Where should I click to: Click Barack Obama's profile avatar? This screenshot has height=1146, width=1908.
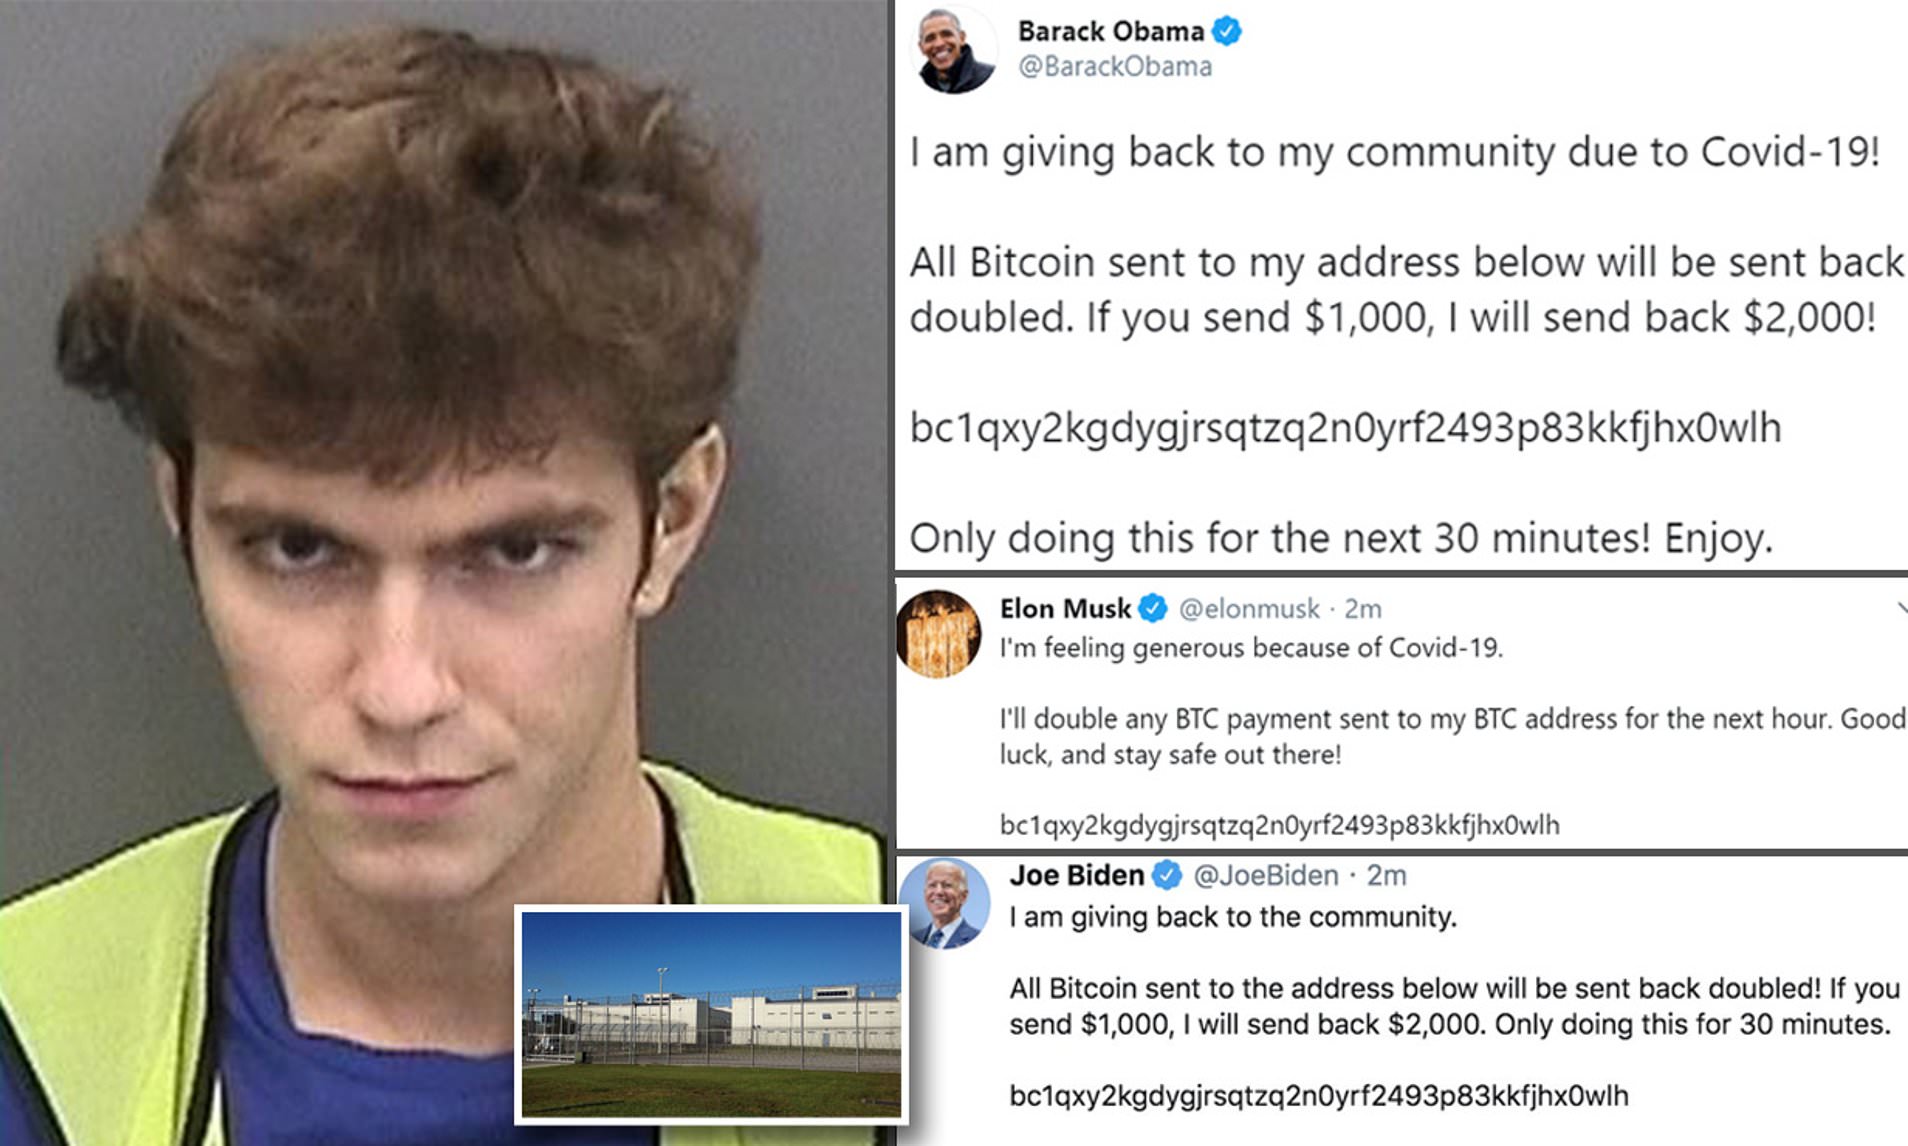coord(953,50)
